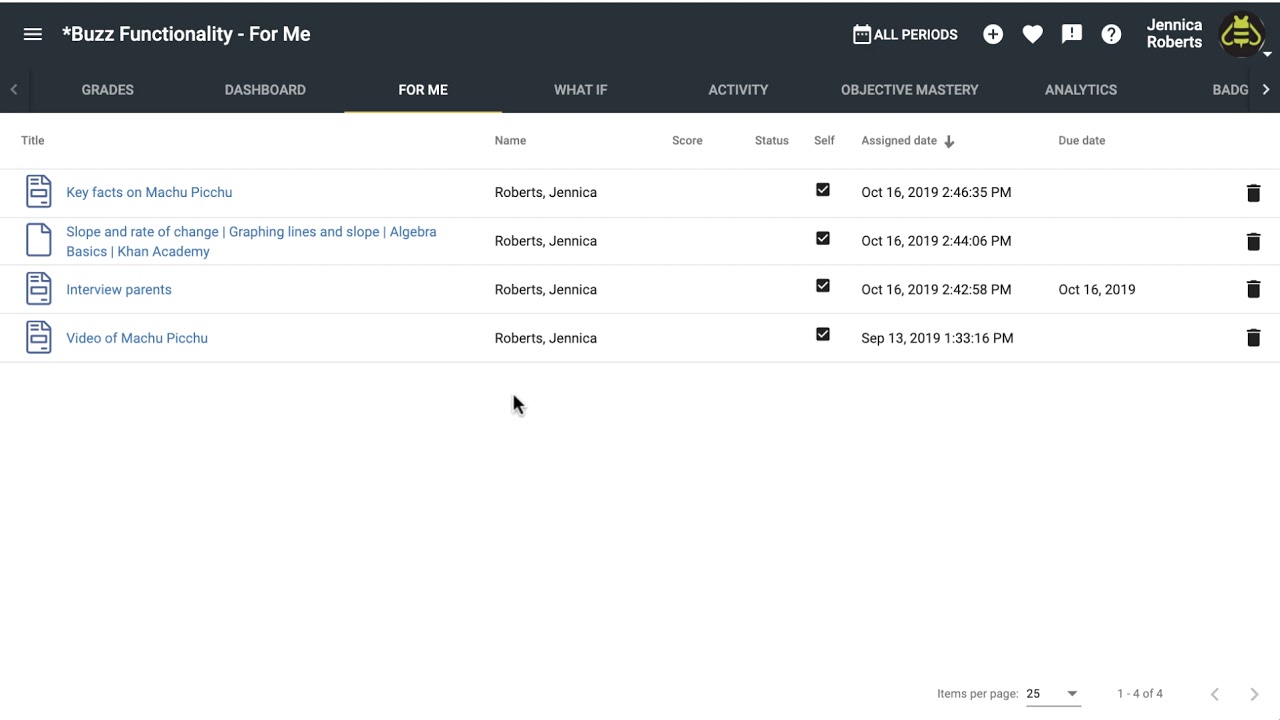Open the Items per page dropdown
The height and width of the screenshot is (720, 1280).
point(1053,694)
